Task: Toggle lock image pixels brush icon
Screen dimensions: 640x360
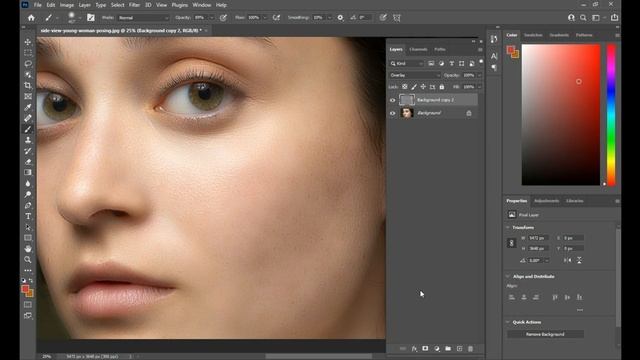Action: coord(414,87)
